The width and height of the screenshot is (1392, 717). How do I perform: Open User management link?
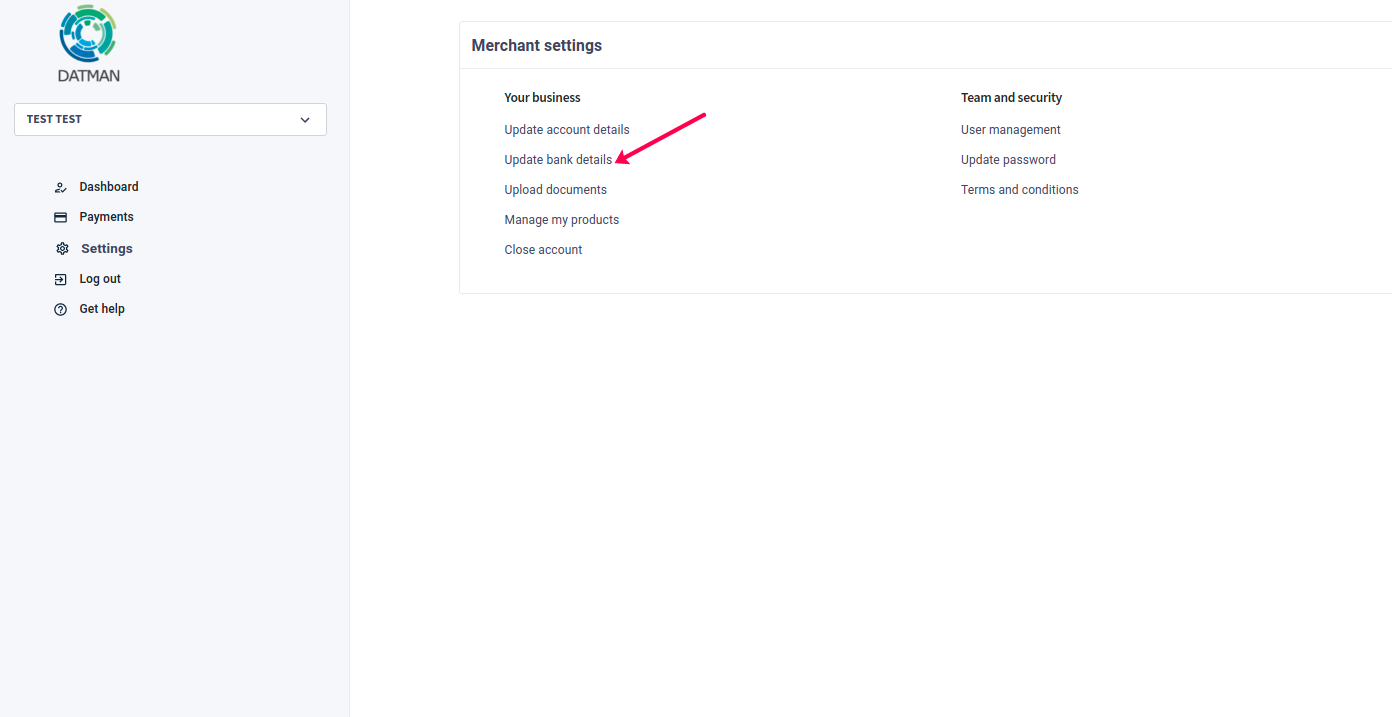pos(1010,130)
